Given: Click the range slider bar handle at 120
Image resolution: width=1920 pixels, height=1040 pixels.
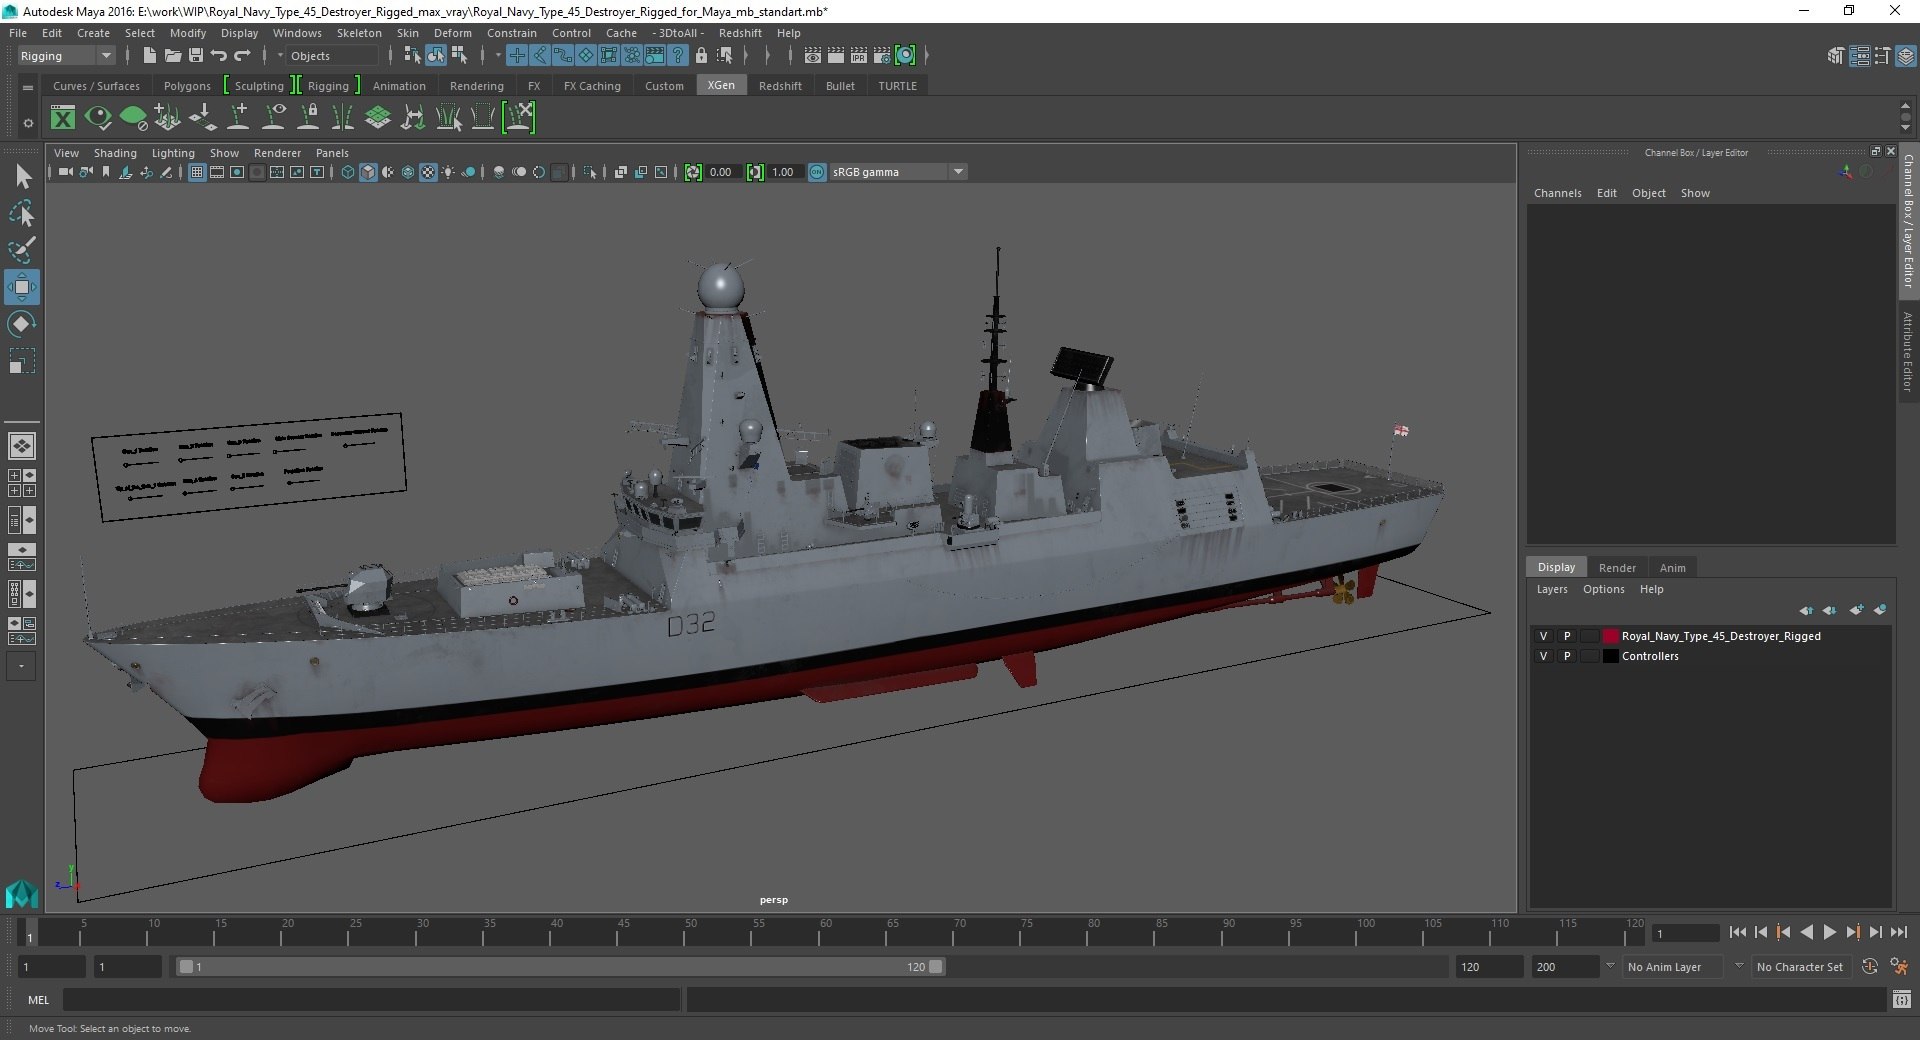Looking at the screenshot, I should pyautogui.click(x=935, y=967).
